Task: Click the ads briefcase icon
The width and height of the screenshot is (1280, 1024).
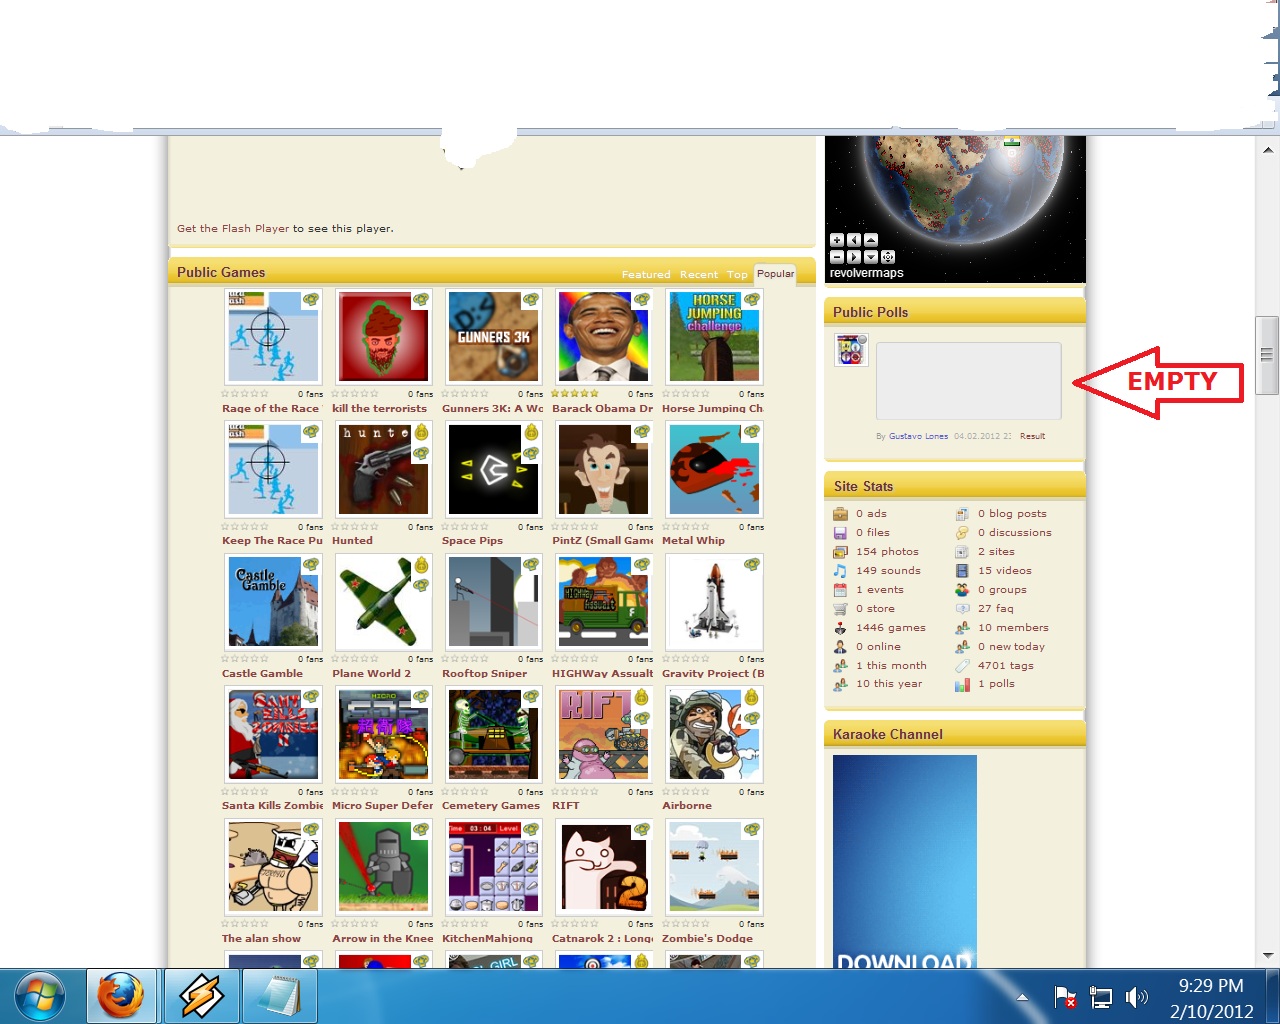Action: tap(840, 514)
